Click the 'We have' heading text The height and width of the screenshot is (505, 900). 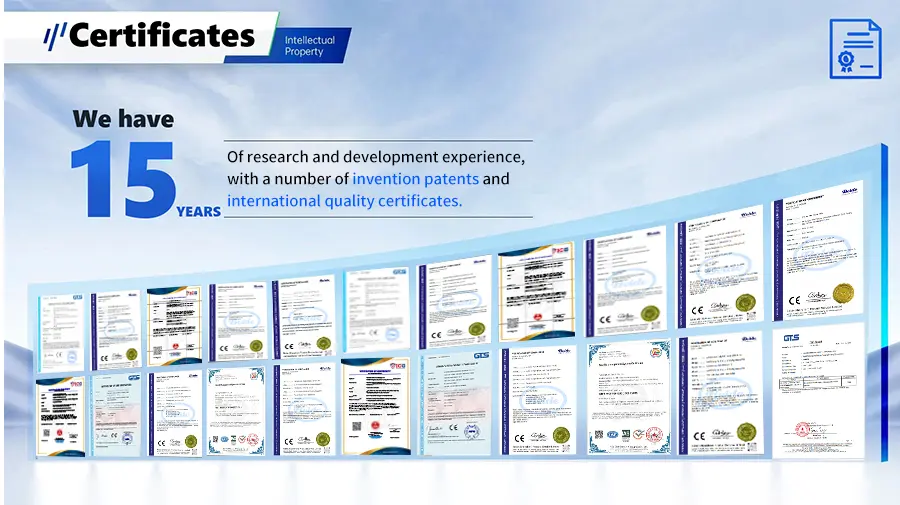point(123,119)
